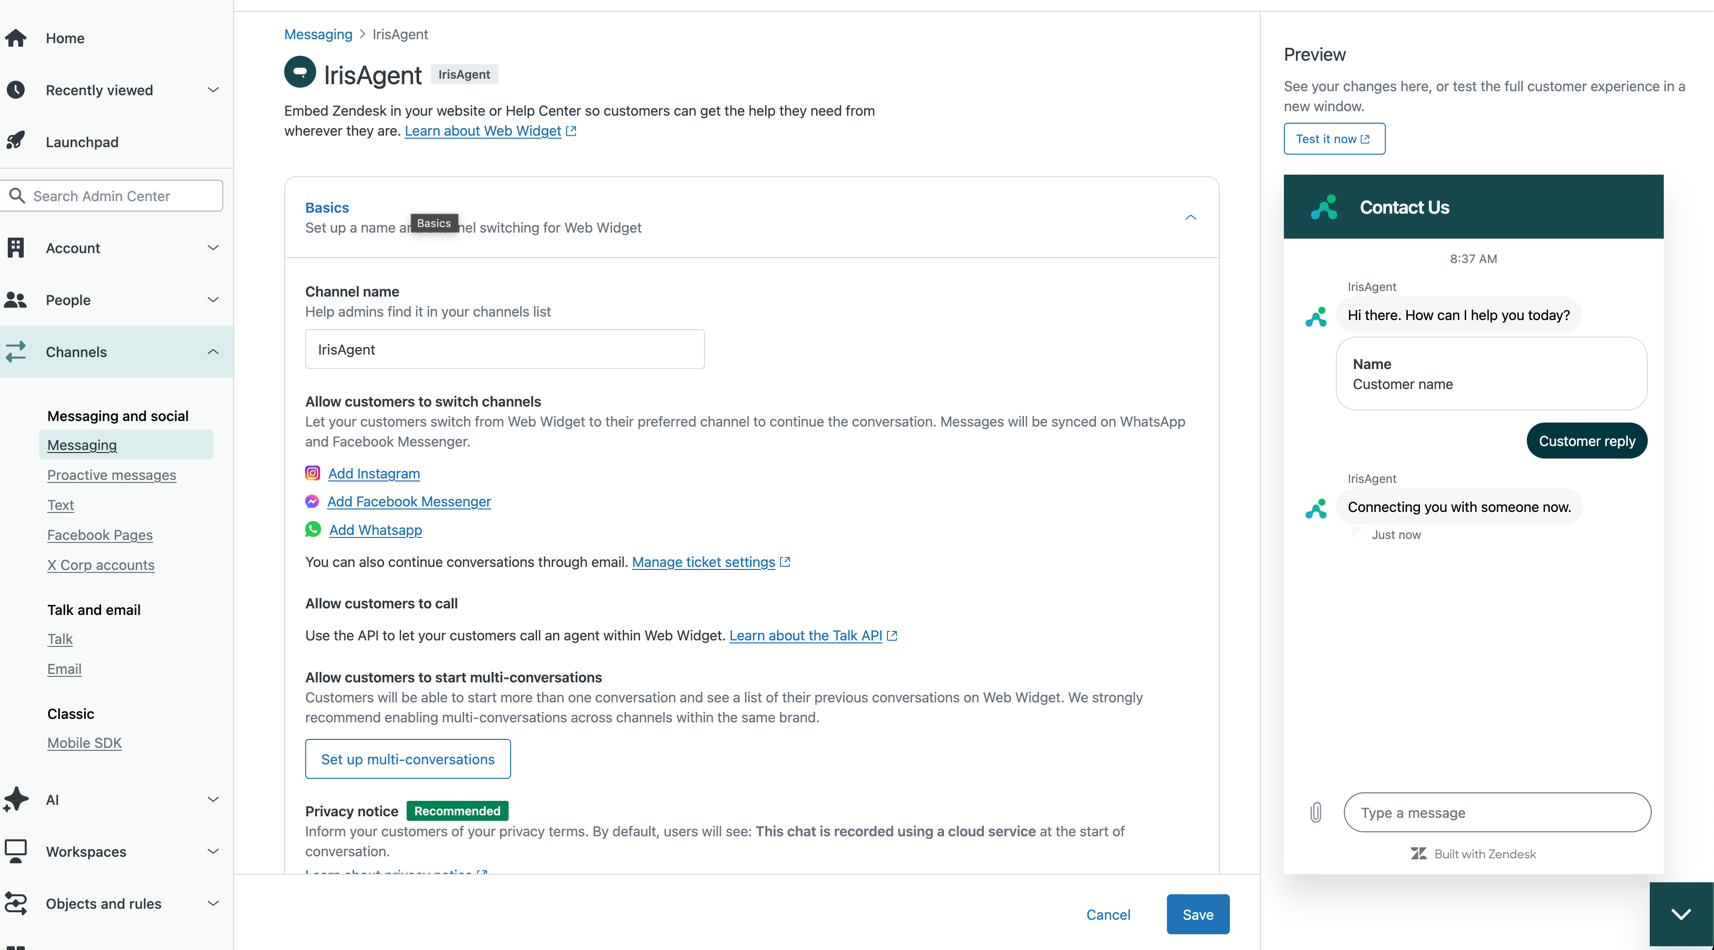Screen dimensions: 1714x950
Task: Click the paperclip attachment icon in preview chat
Action: [1315, 812]
